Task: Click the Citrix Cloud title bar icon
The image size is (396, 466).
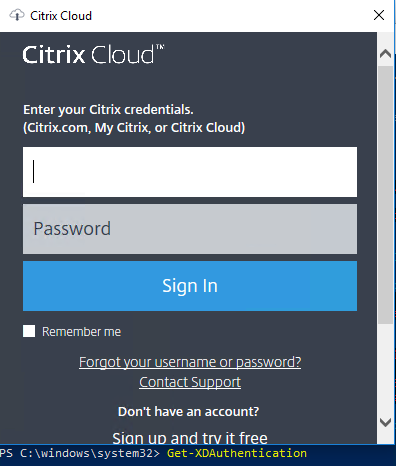Action: (x=17, y=15)
